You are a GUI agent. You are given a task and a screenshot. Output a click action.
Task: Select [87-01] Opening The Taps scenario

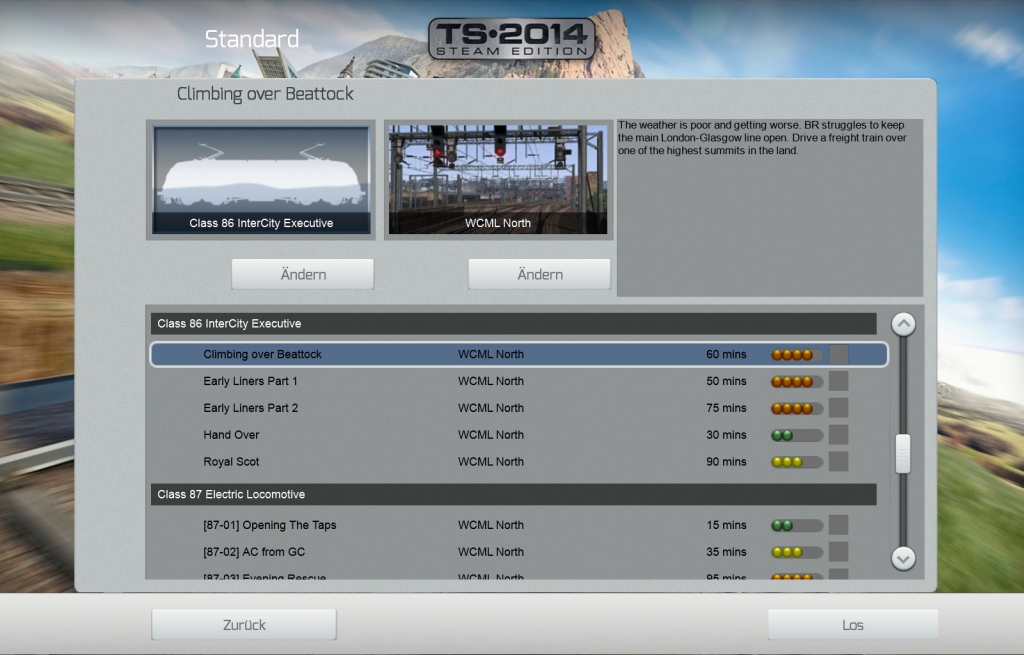coord(519,525)
